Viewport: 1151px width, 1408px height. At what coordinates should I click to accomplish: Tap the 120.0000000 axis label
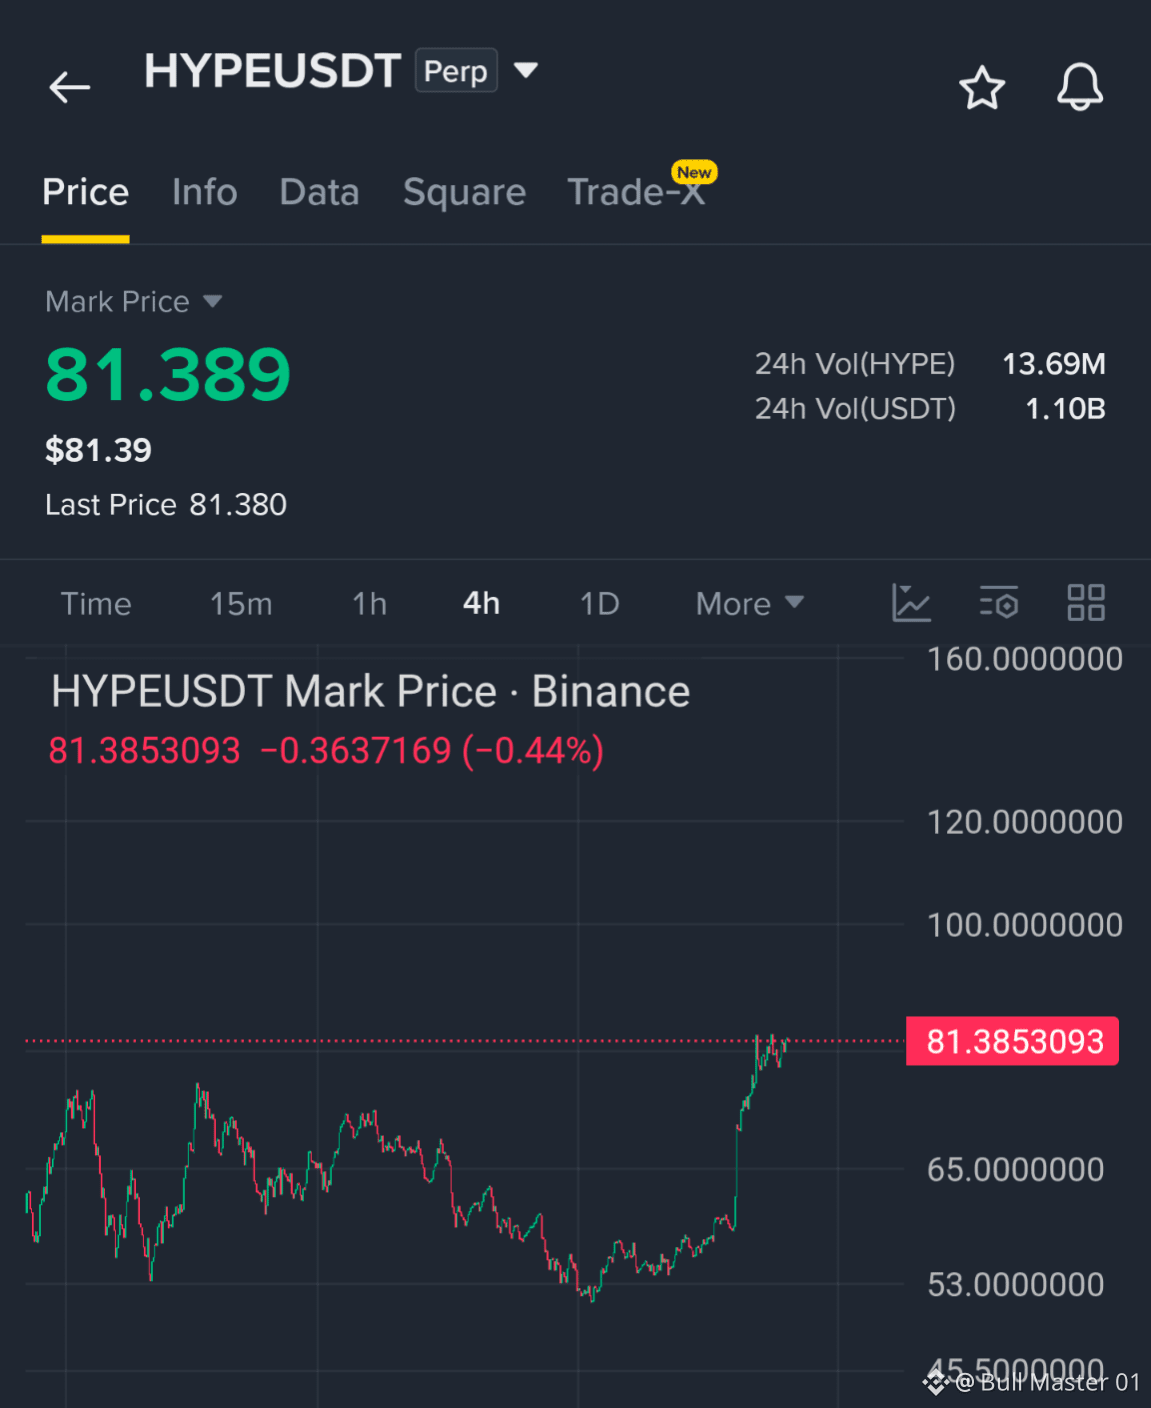[x=1024, y=822]
